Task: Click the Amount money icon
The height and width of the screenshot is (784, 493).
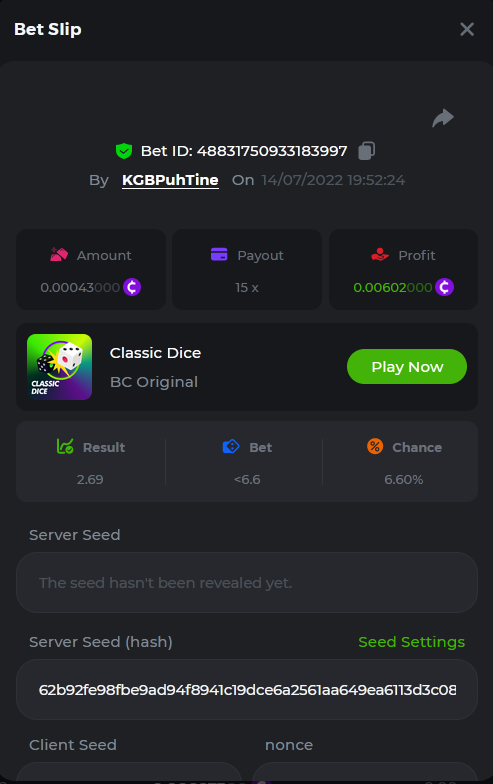Action: 59,254
